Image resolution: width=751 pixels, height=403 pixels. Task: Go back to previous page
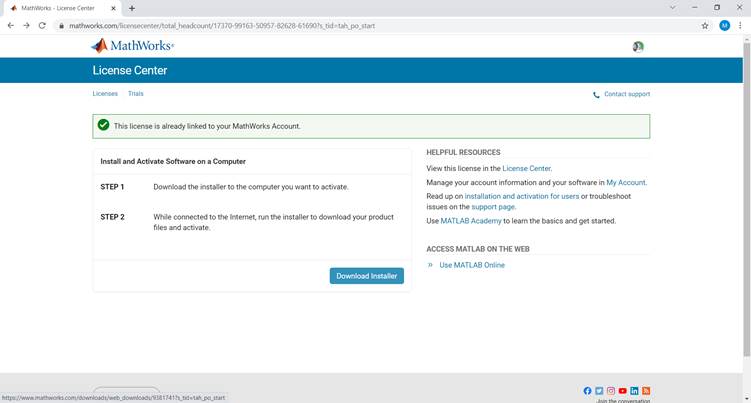(11, 25)
